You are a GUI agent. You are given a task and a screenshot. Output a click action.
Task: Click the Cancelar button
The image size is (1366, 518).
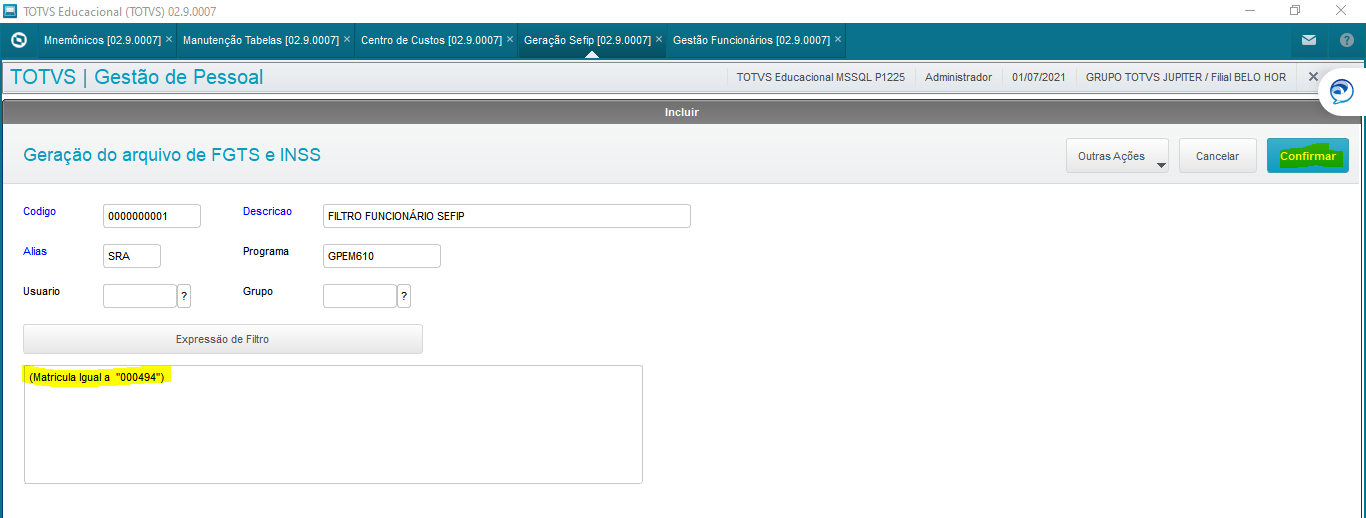[1217, 156]
